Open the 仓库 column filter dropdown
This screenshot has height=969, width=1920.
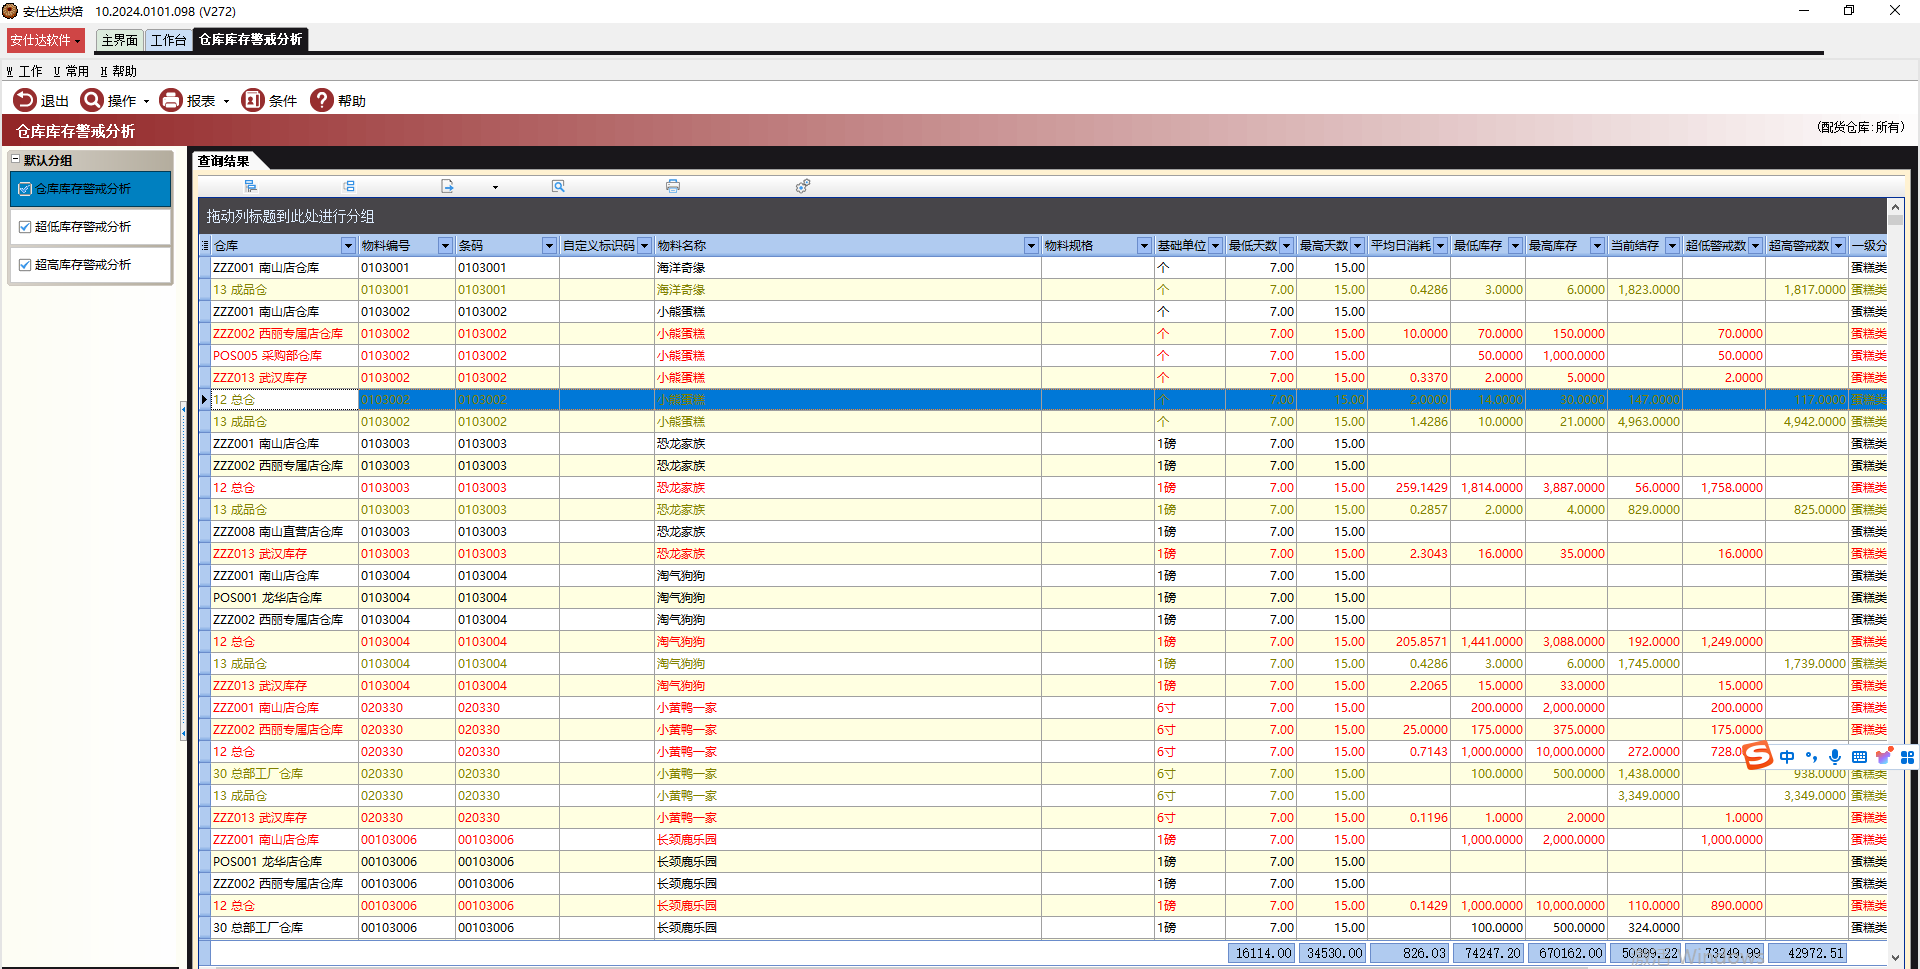point(348,246)
